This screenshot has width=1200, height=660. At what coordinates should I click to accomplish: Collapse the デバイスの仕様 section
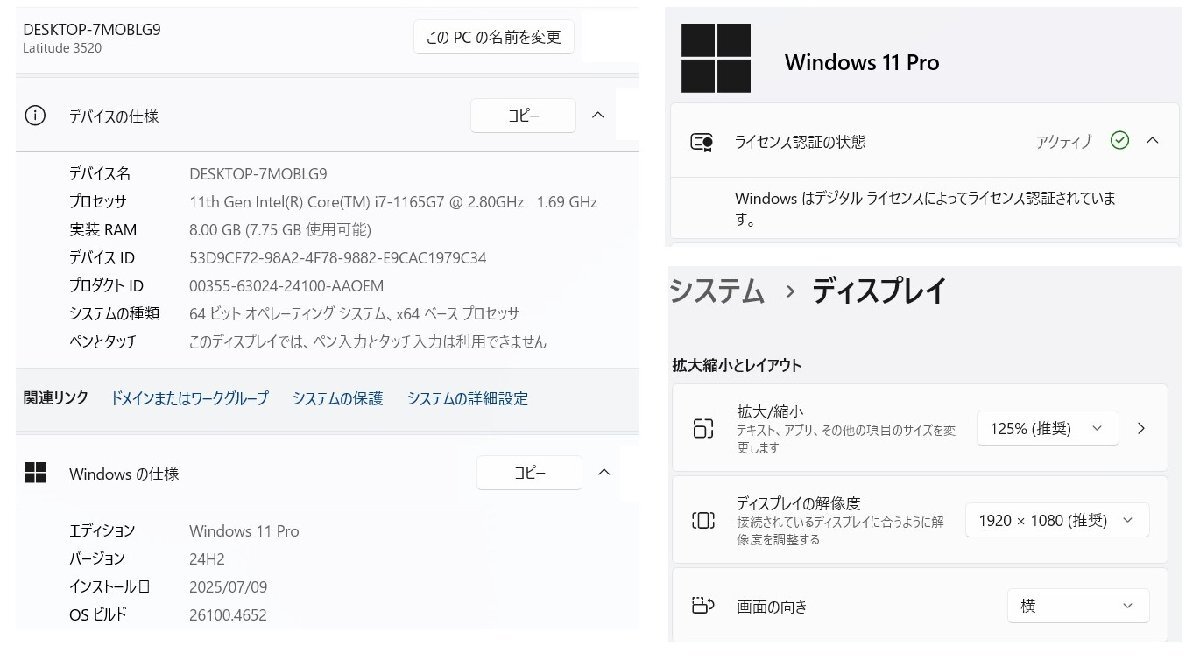598,115
